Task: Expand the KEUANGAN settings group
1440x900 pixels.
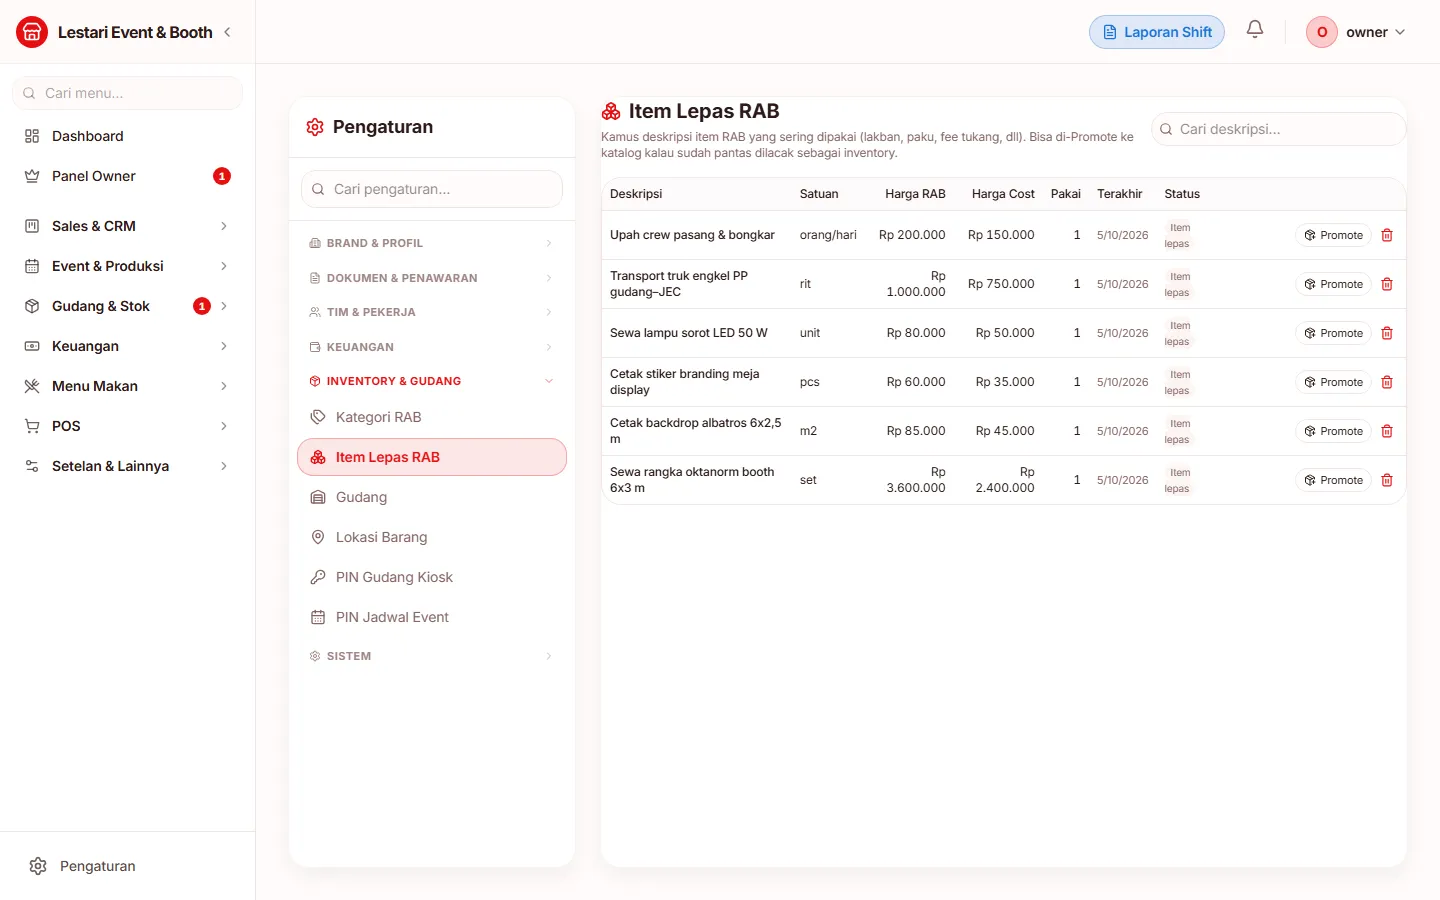Action: coord(431,347)
